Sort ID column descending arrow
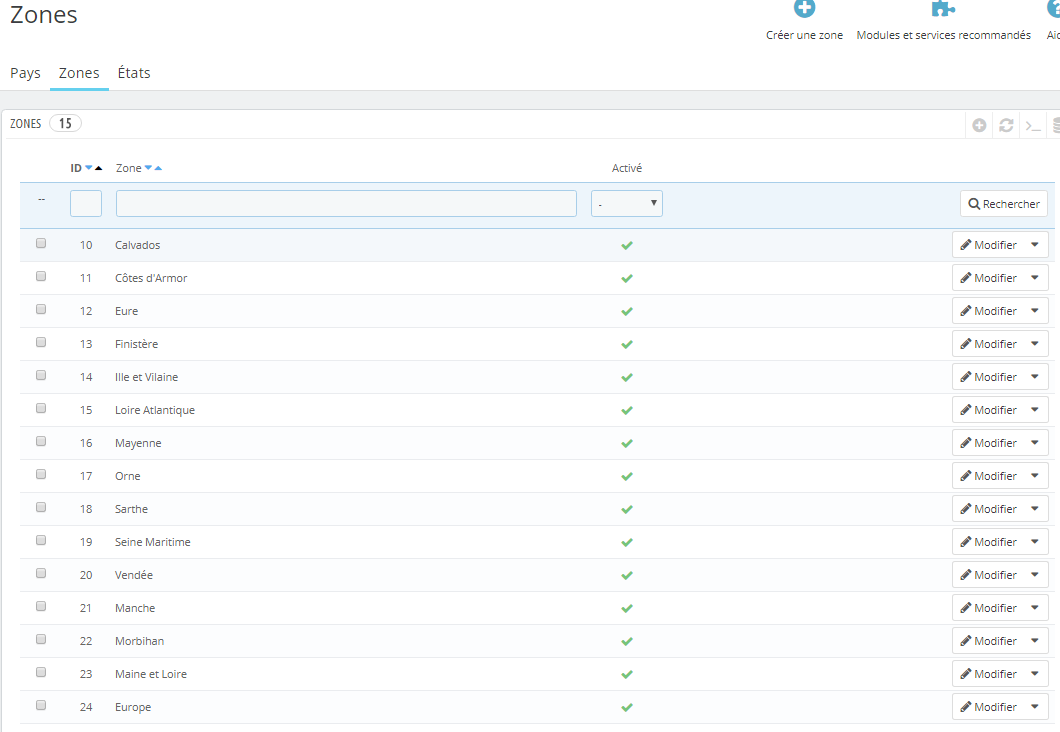 89,168
